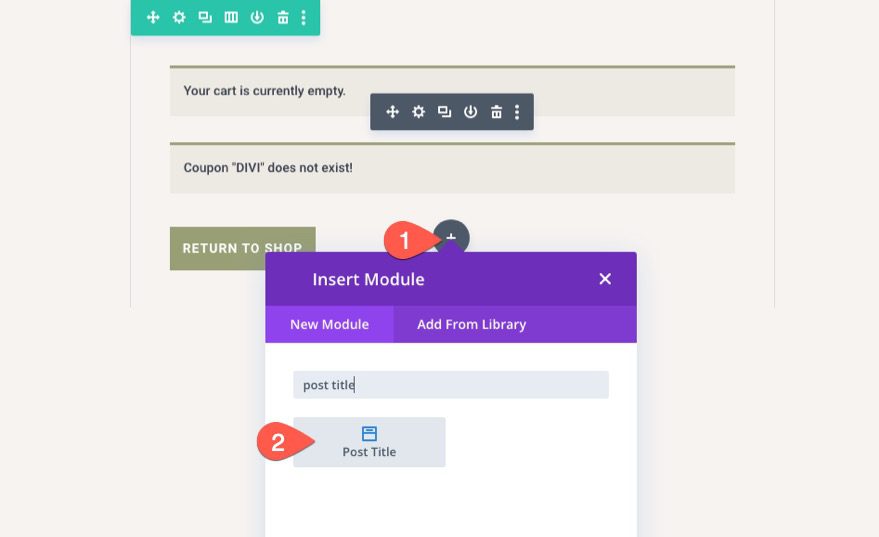Image resolution: width=879 pixels, height=537 pixels.
Task: Open more options dots in dark module toolbar
Action: (x=517, y=112)
